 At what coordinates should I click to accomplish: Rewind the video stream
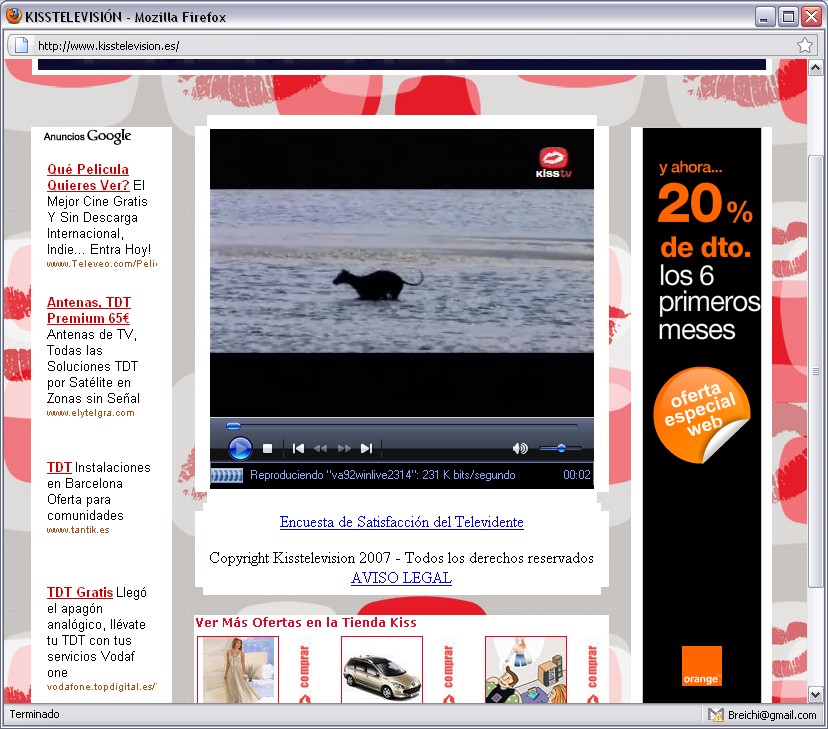click(321, 449)
